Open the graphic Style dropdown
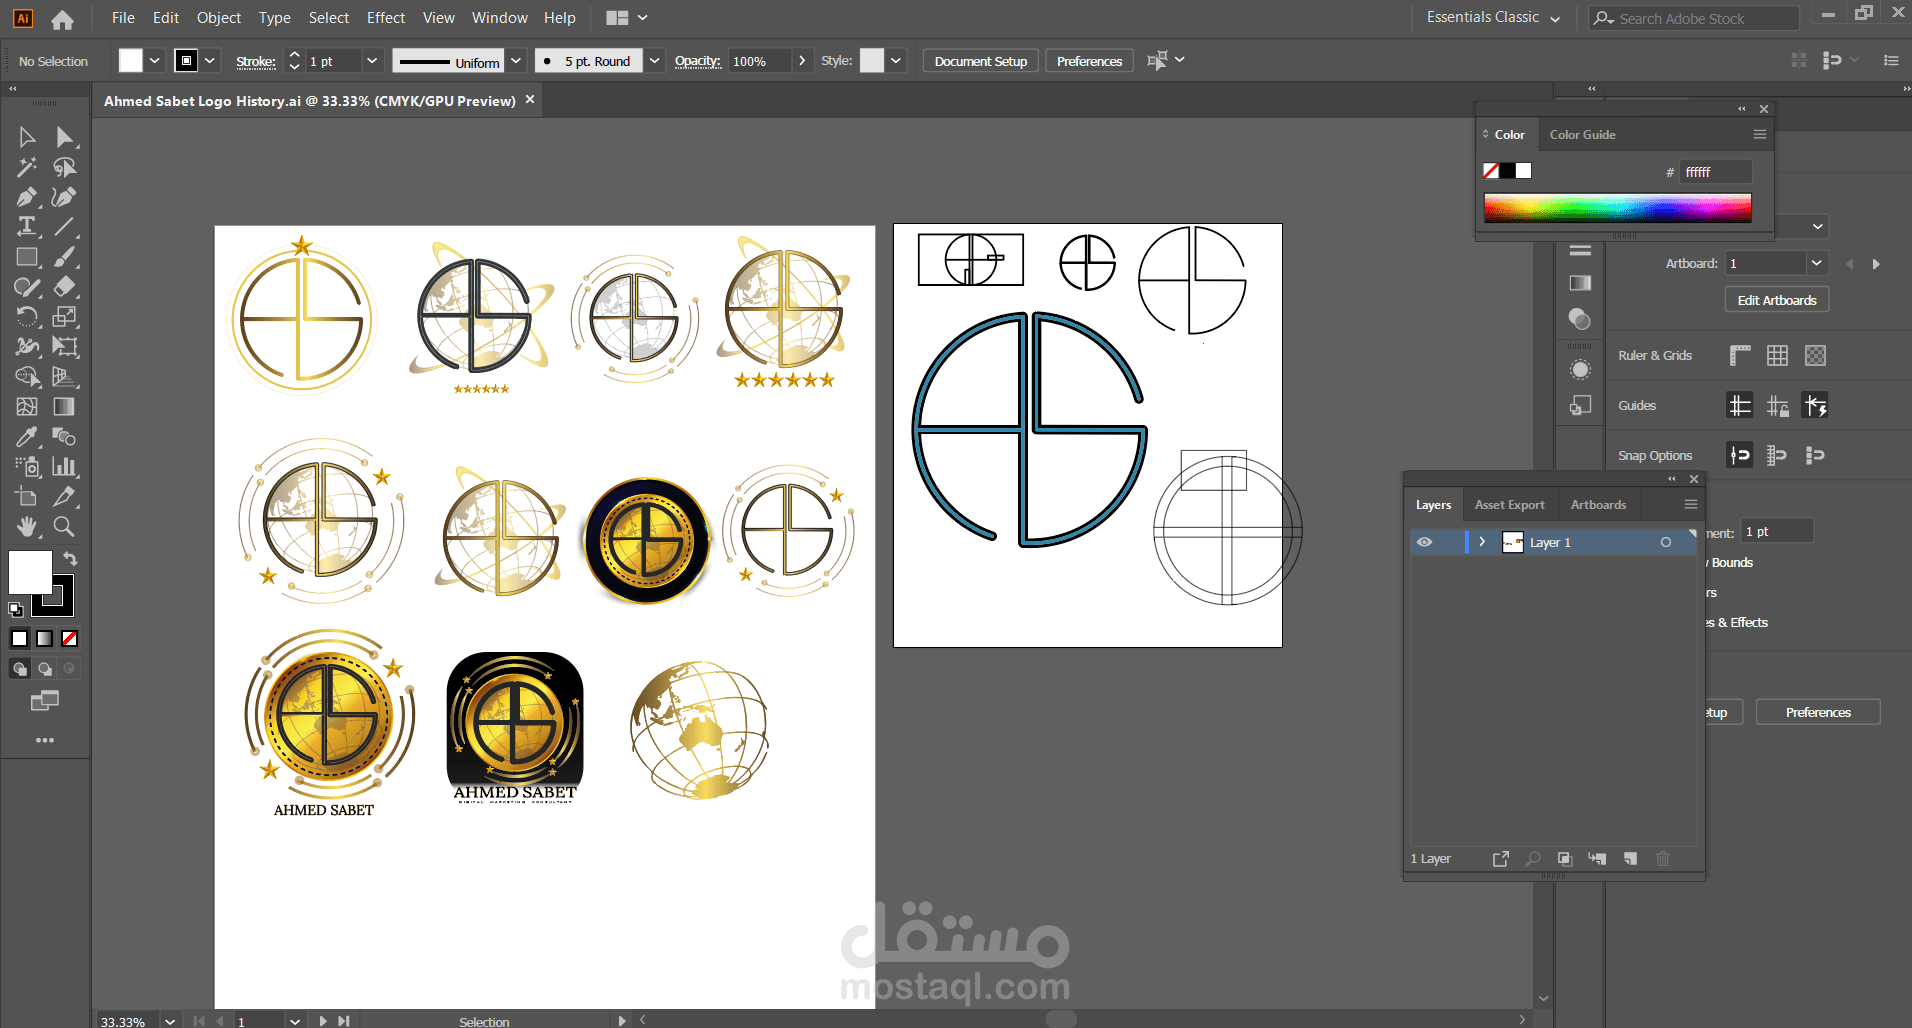The height and width of the screenshot is (1028, 1912). (896, 61)
